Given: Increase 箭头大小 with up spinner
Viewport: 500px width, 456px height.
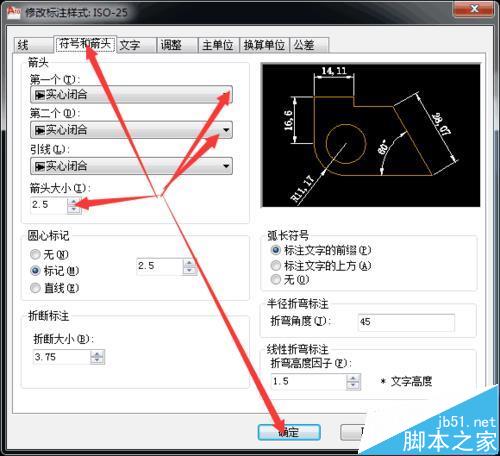Looking at the screenshot, I should pyautogui.click(x=74, y=201).
